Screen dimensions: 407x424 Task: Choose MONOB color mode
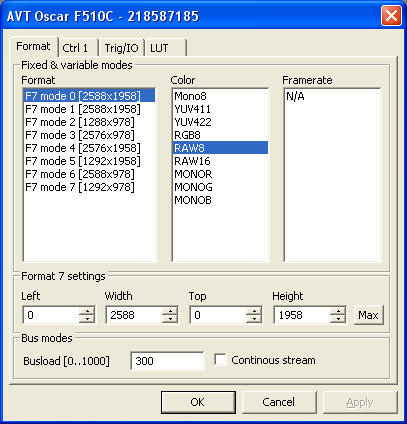pyautogui.click(x=220, y=200)
